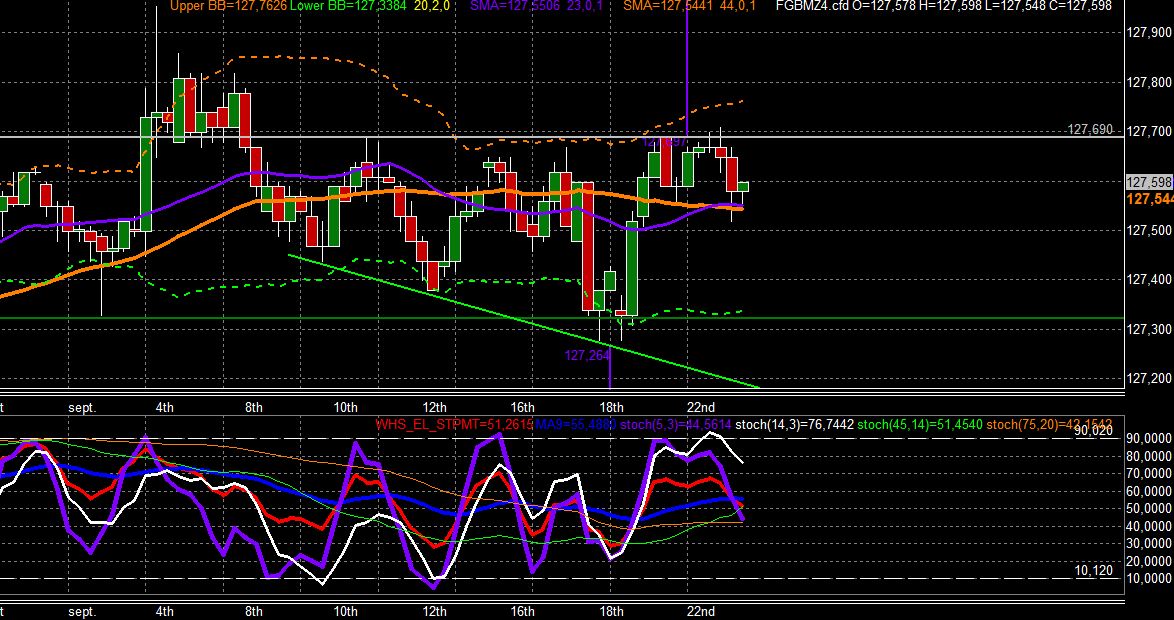
Task: Click the orange 44,0,1 parameter text
Action: pyautogui.click(x=739, y=6)
